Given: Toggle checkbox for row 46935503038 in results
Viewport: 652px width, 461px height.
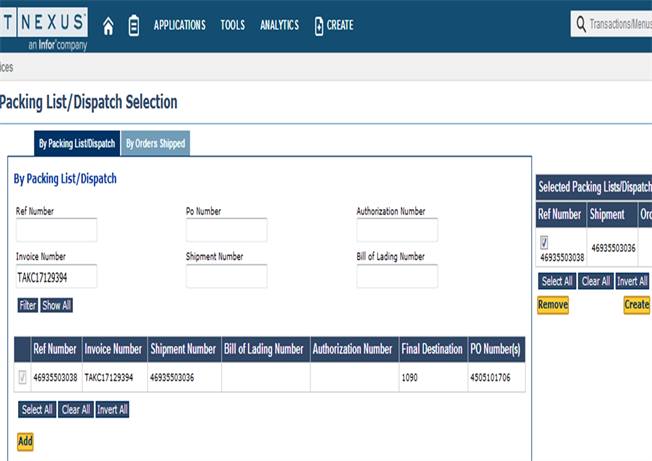Looking at the screenshot, I should [x=23, y=377].
